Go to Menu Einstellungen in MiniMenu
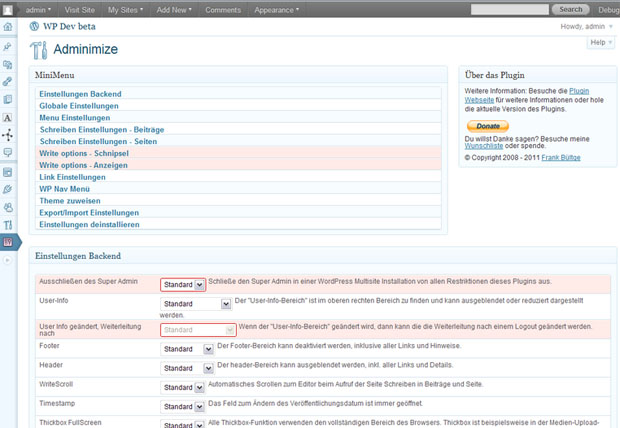 75,117
